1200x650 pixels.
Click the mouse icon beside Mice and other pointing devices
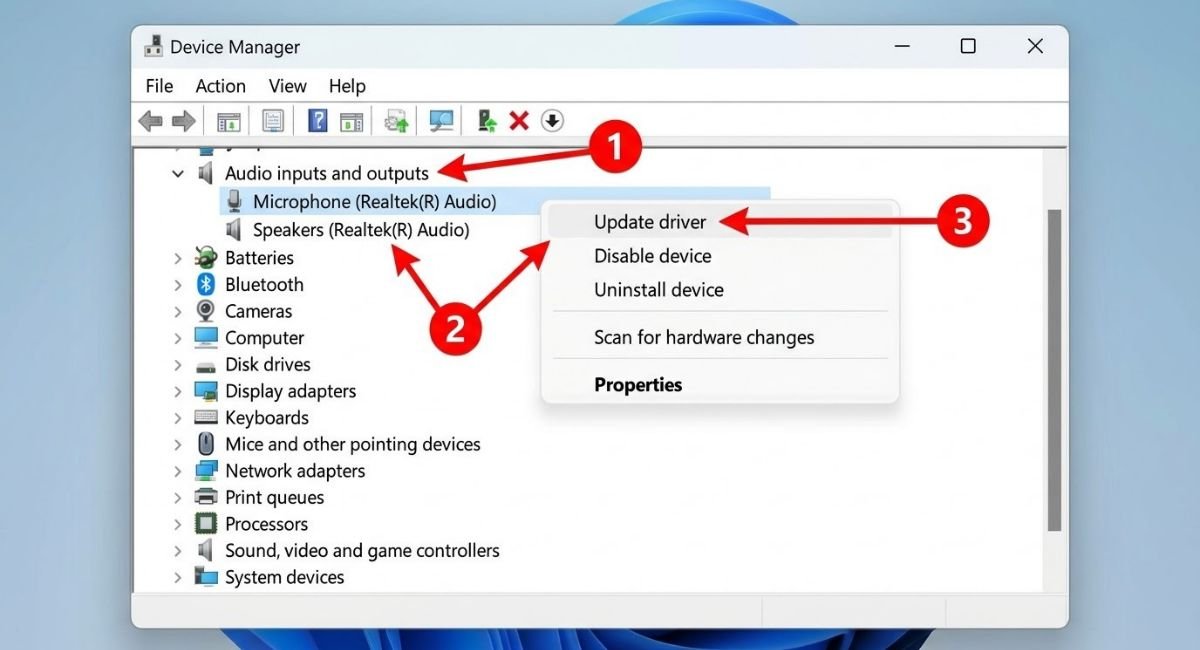(206, 444)
